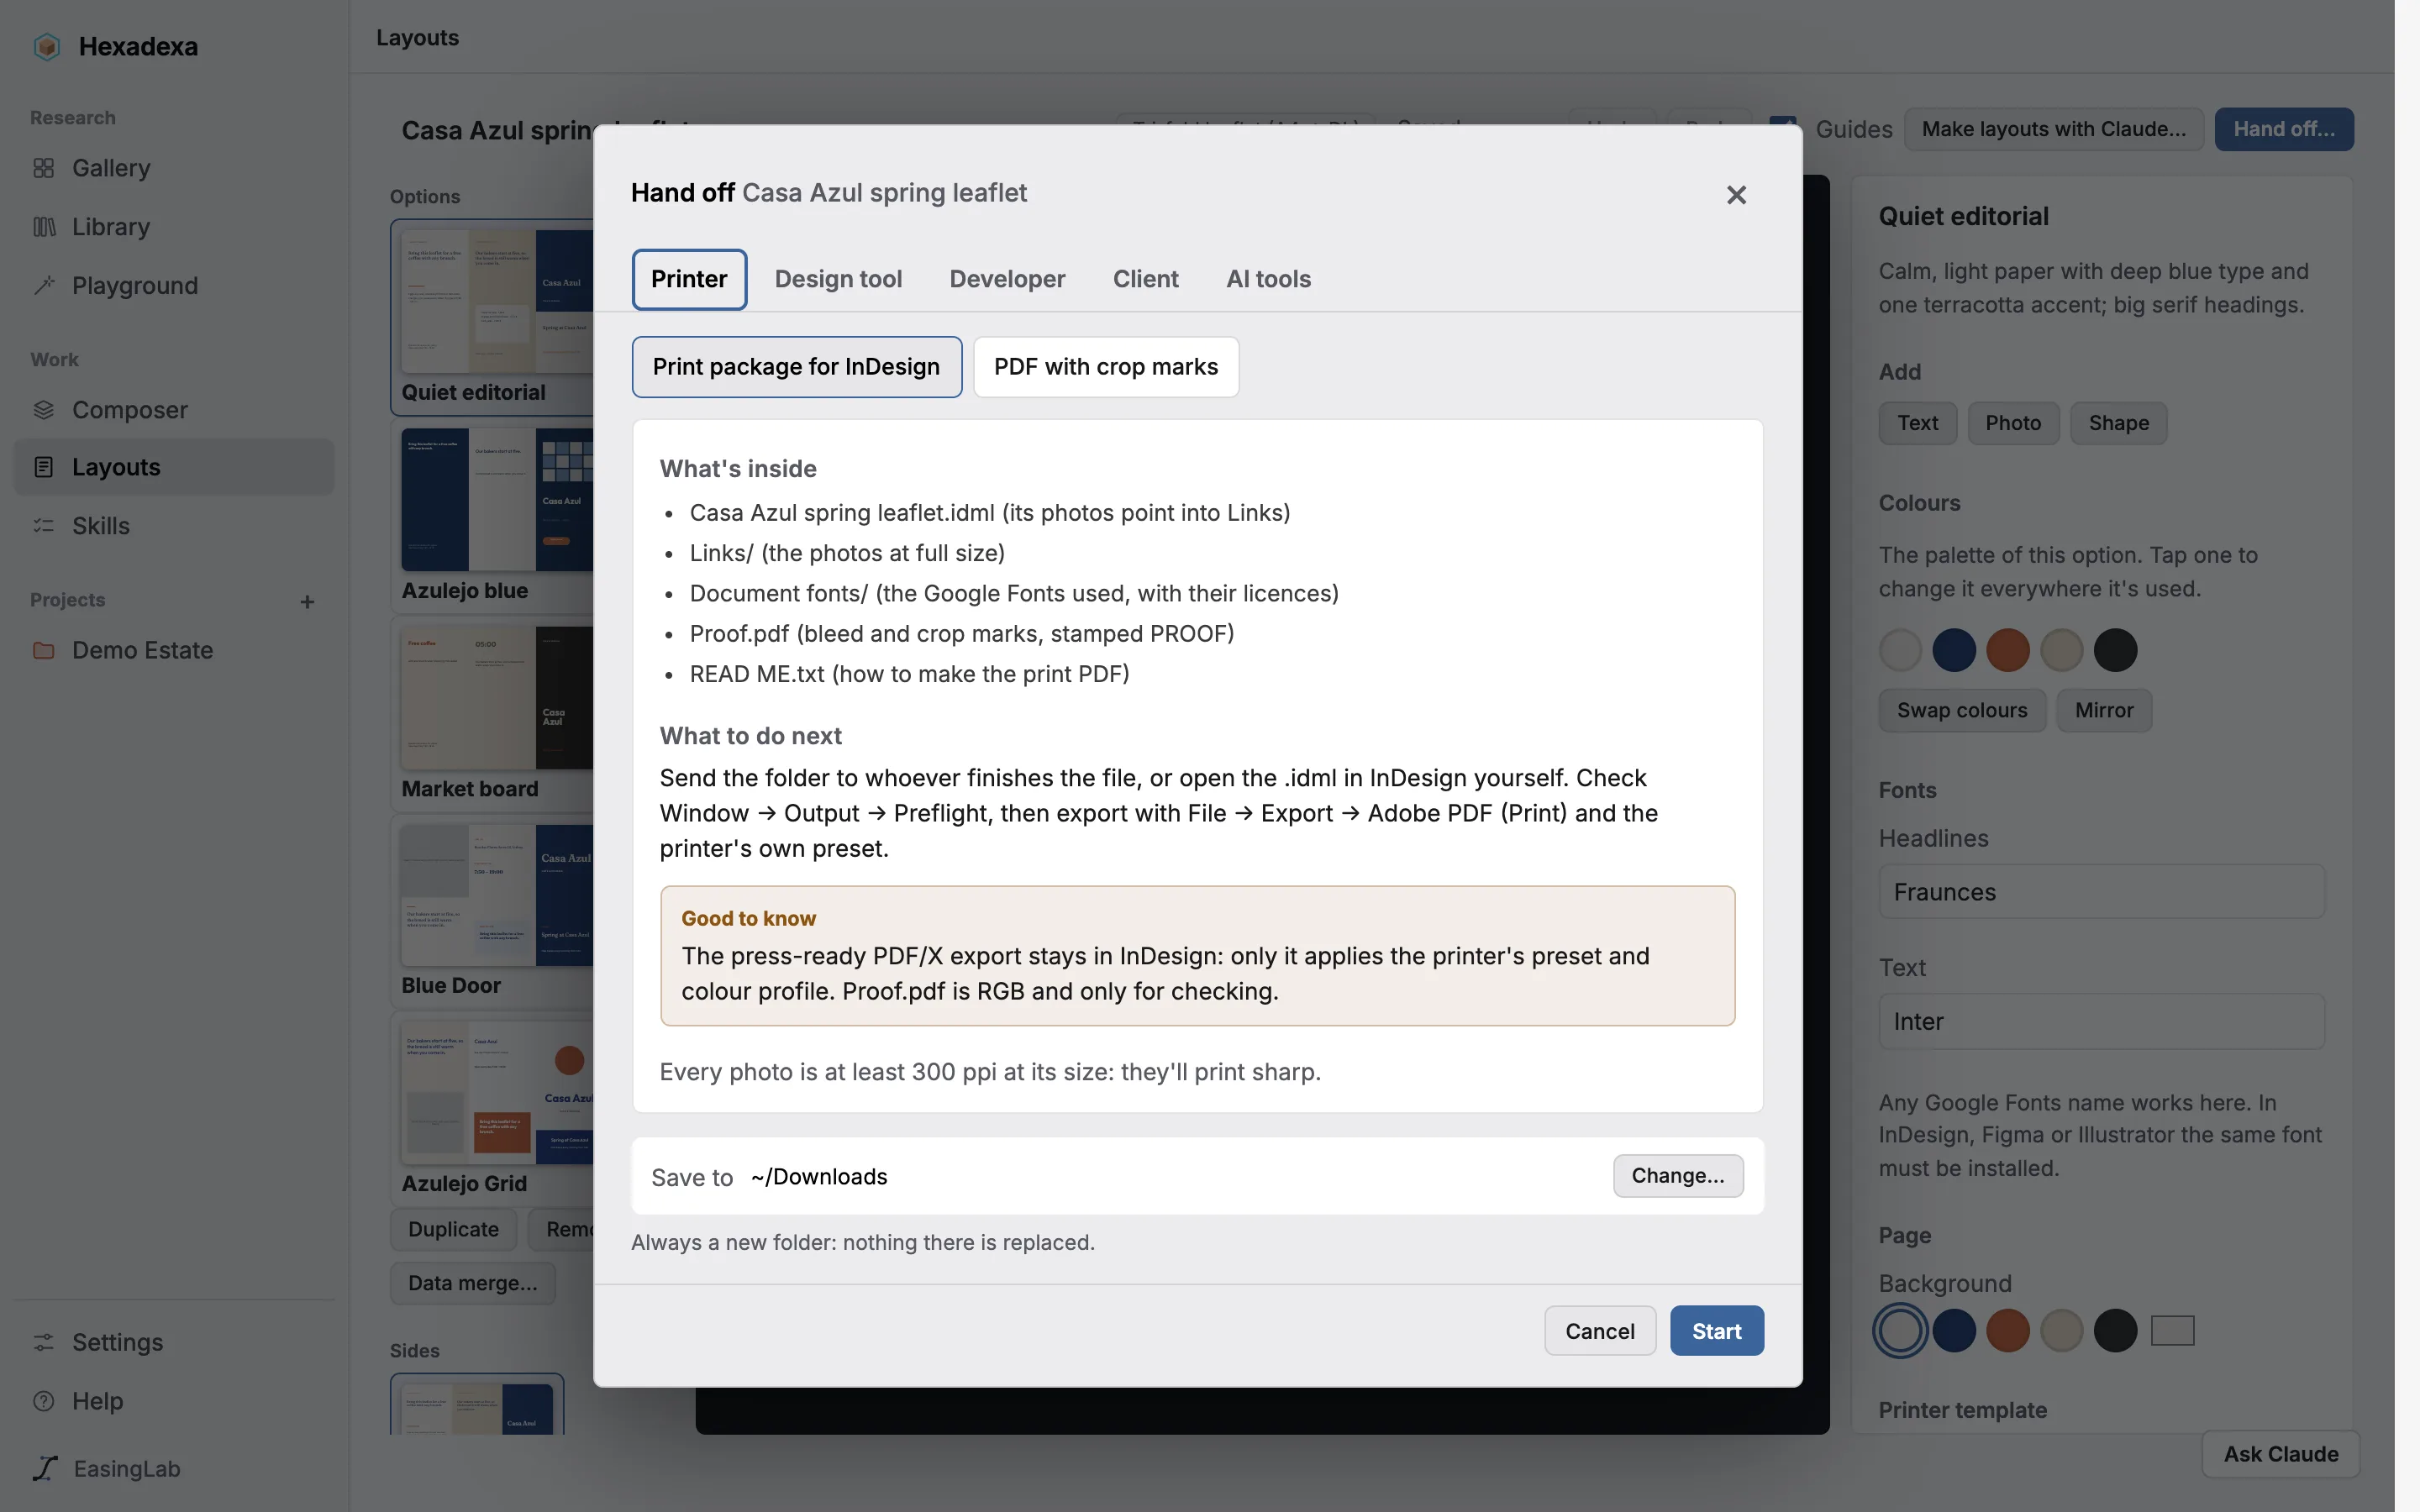This screenshot has height=1512, width=2420.
Task: Click Ask Claude button
Action: [2280, 1454]
